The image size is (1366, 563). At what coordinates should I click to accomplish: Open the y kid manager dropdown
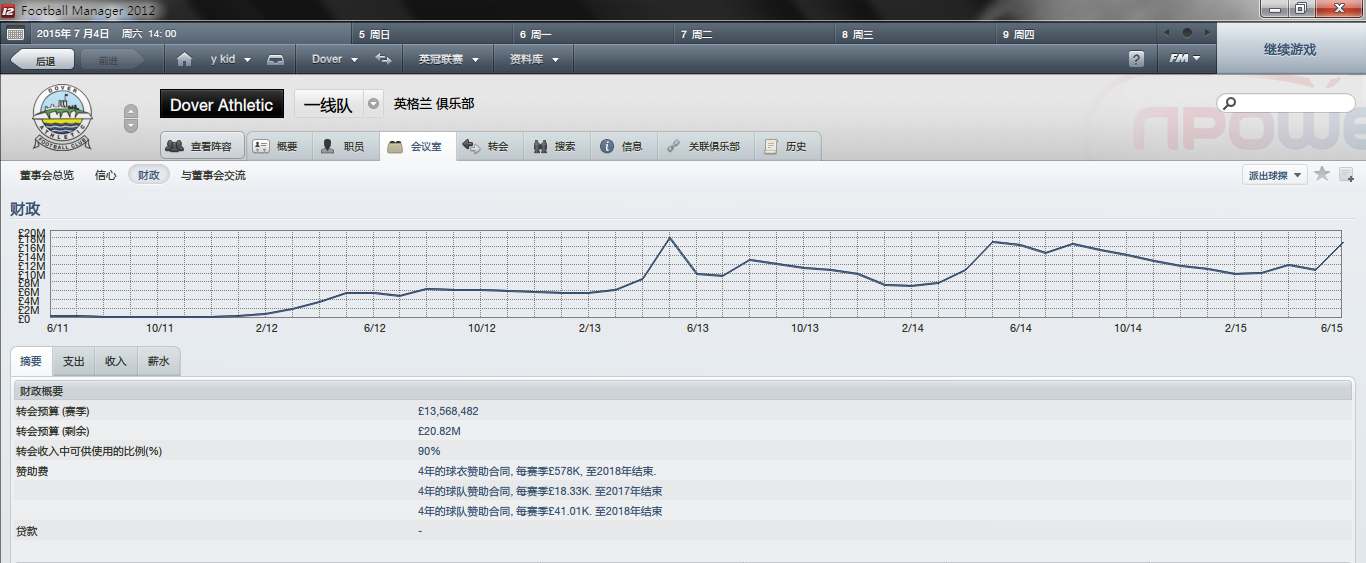tap(230, 59)
